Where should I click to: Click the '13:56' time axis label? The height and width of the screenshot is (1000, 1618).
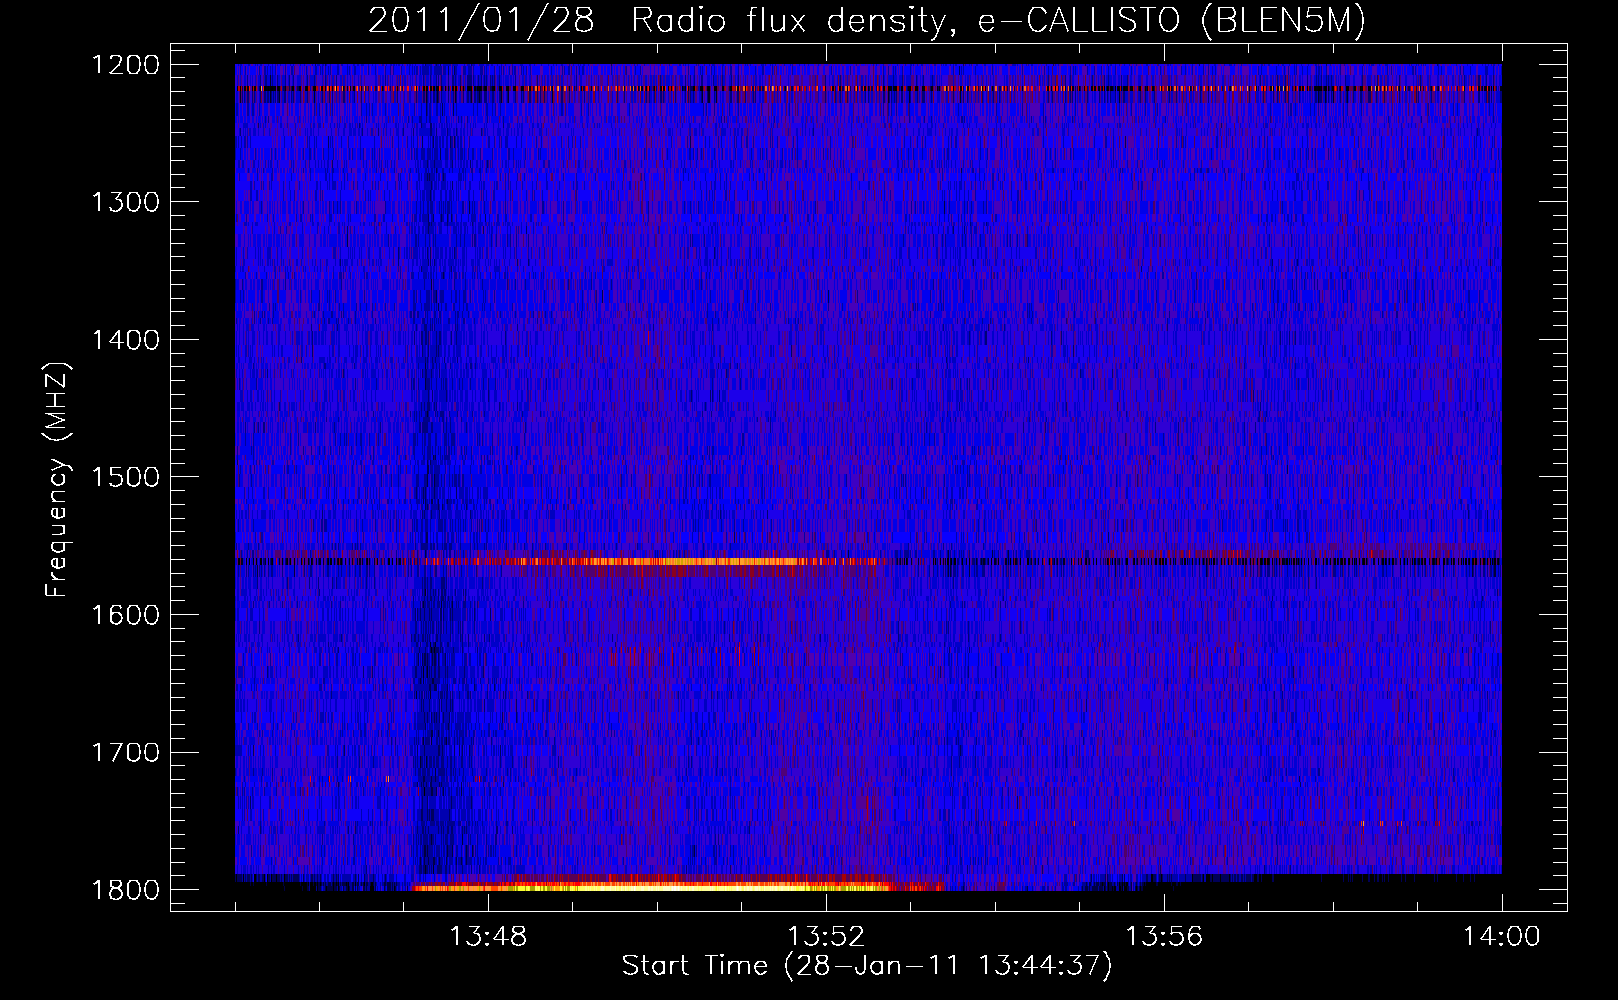coord(1164,937)
